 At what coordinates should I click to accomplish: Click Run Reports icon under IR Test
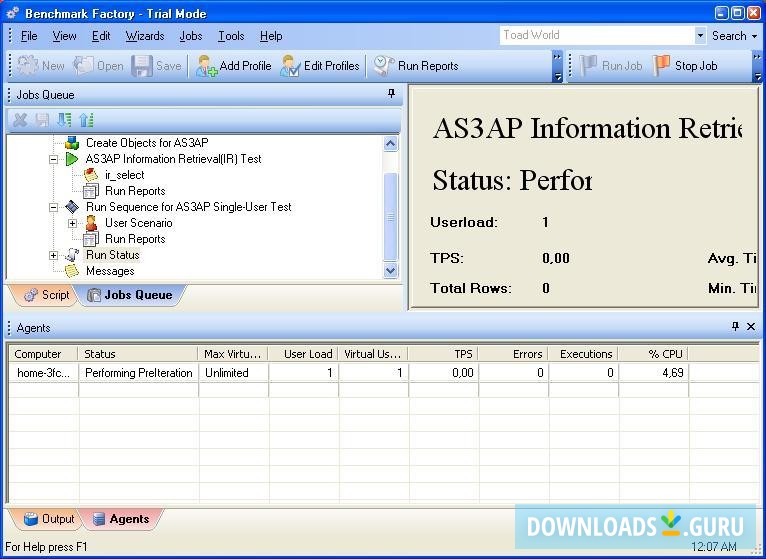click(91, 191)
